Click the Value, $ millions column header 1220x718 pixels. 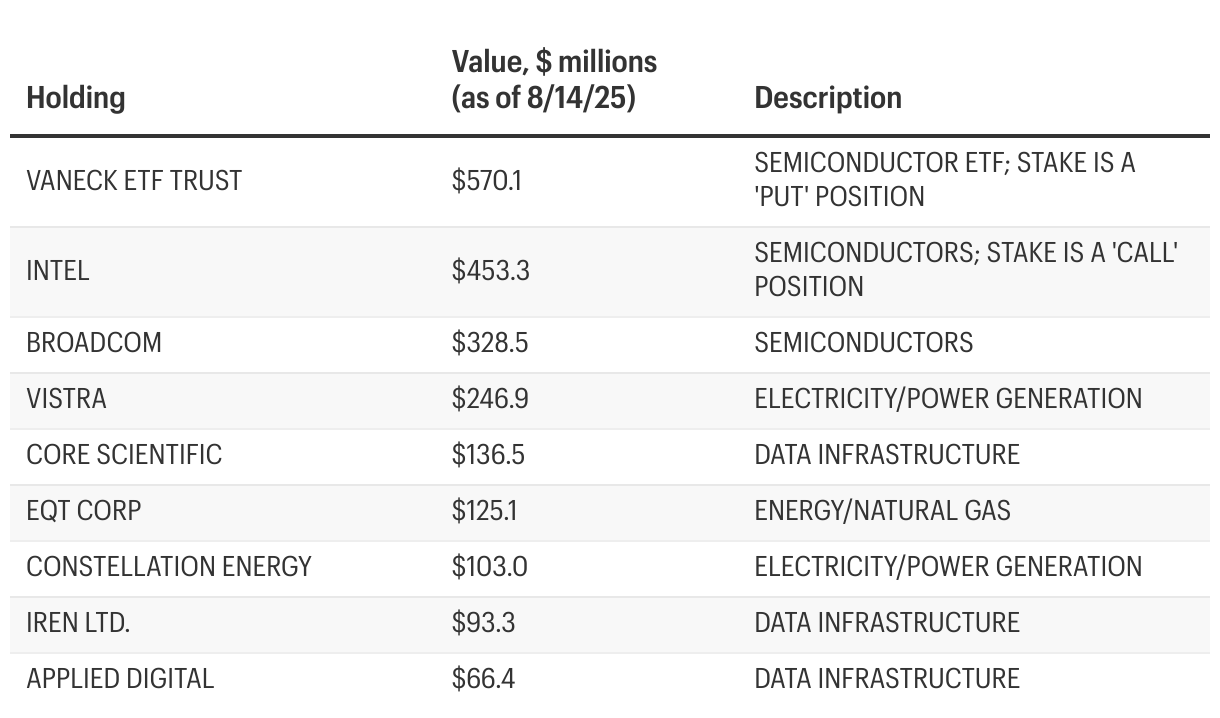554,80
